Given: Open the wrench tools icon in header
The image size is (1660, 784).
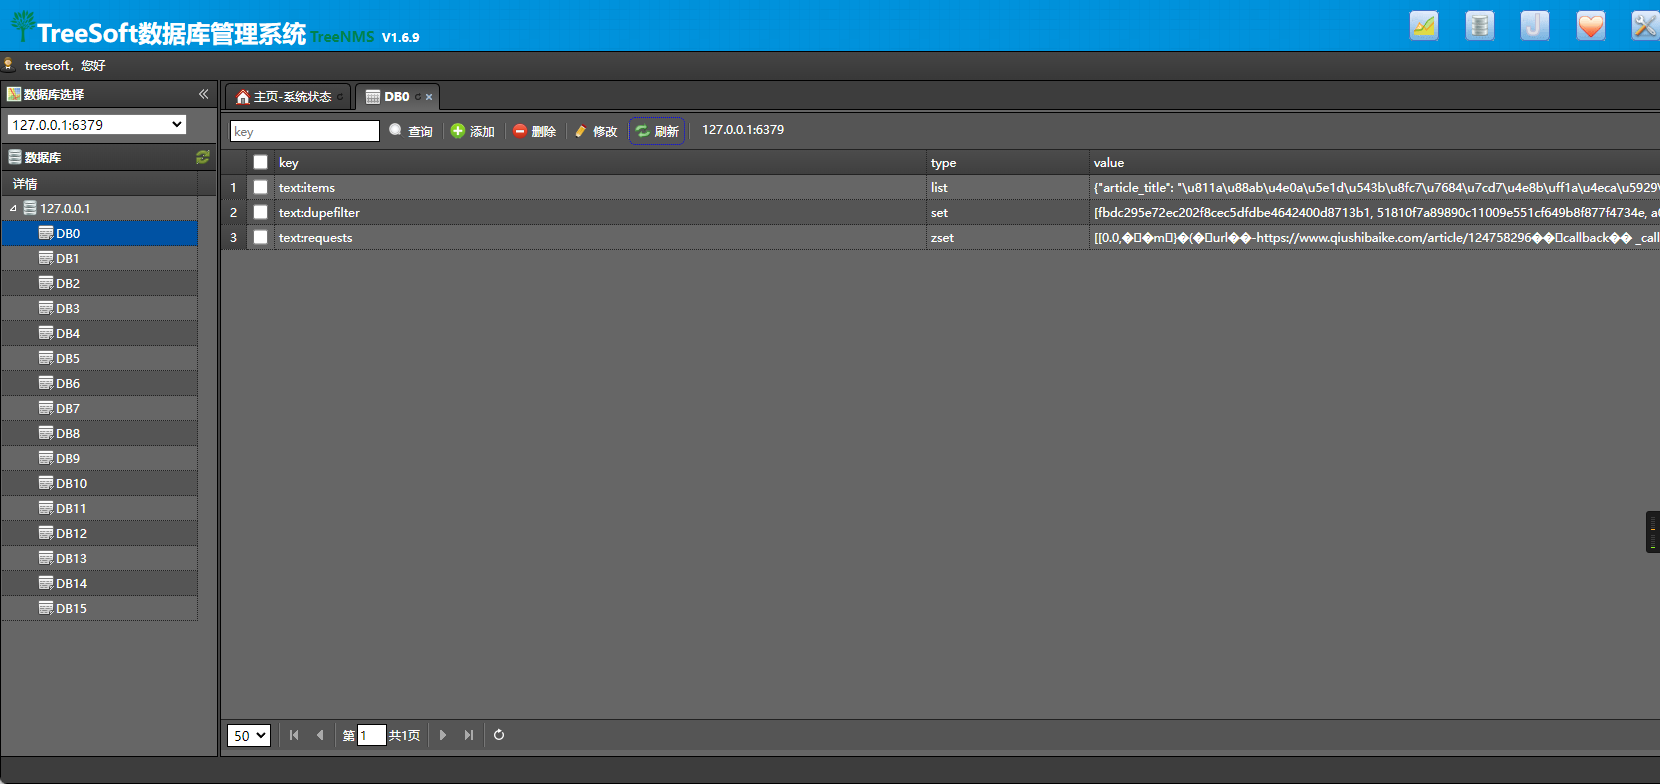Looking at the screenshot, I should pos(1645,26).
